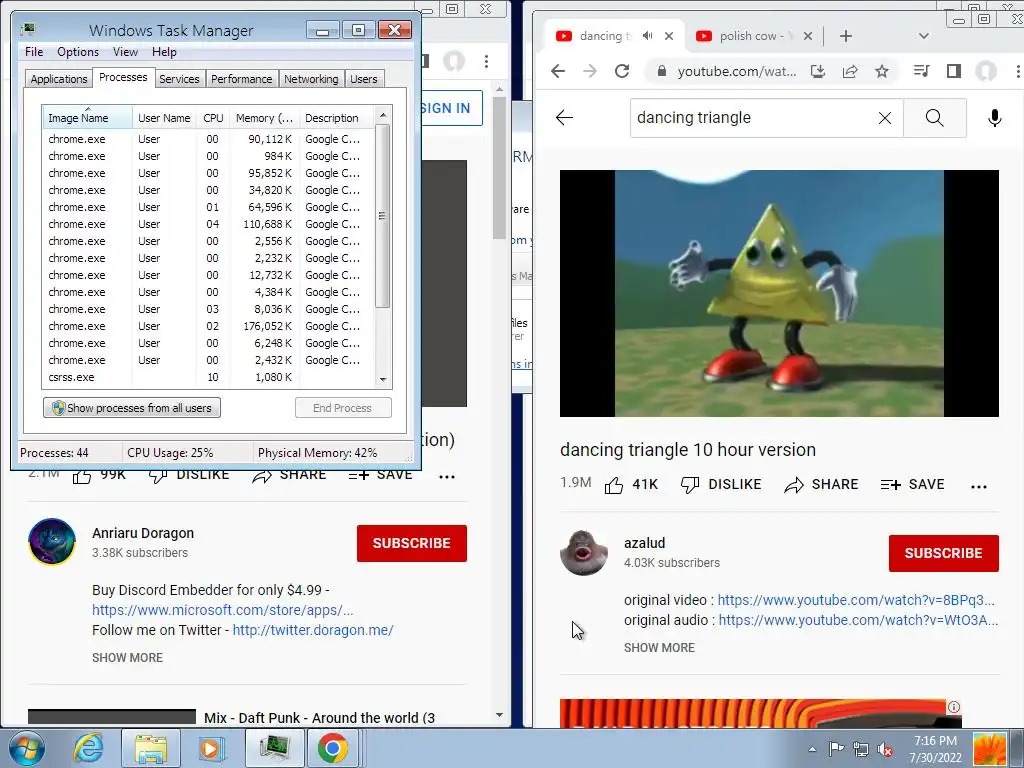The image size is (1024, 768).
Task: Click the dancing triangle video player
Action: pyautogui.click(x=779, y=293)
